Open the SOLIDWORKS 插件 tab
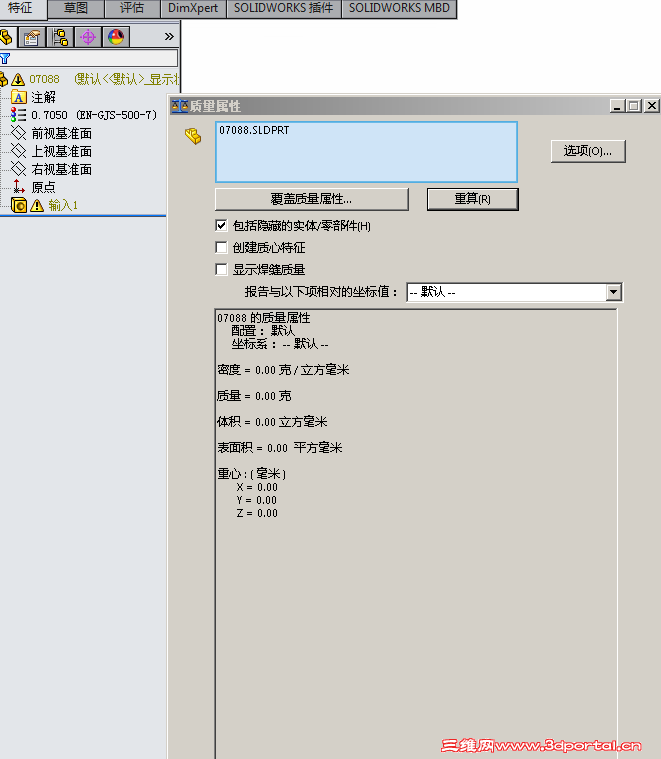 point(284,8)
